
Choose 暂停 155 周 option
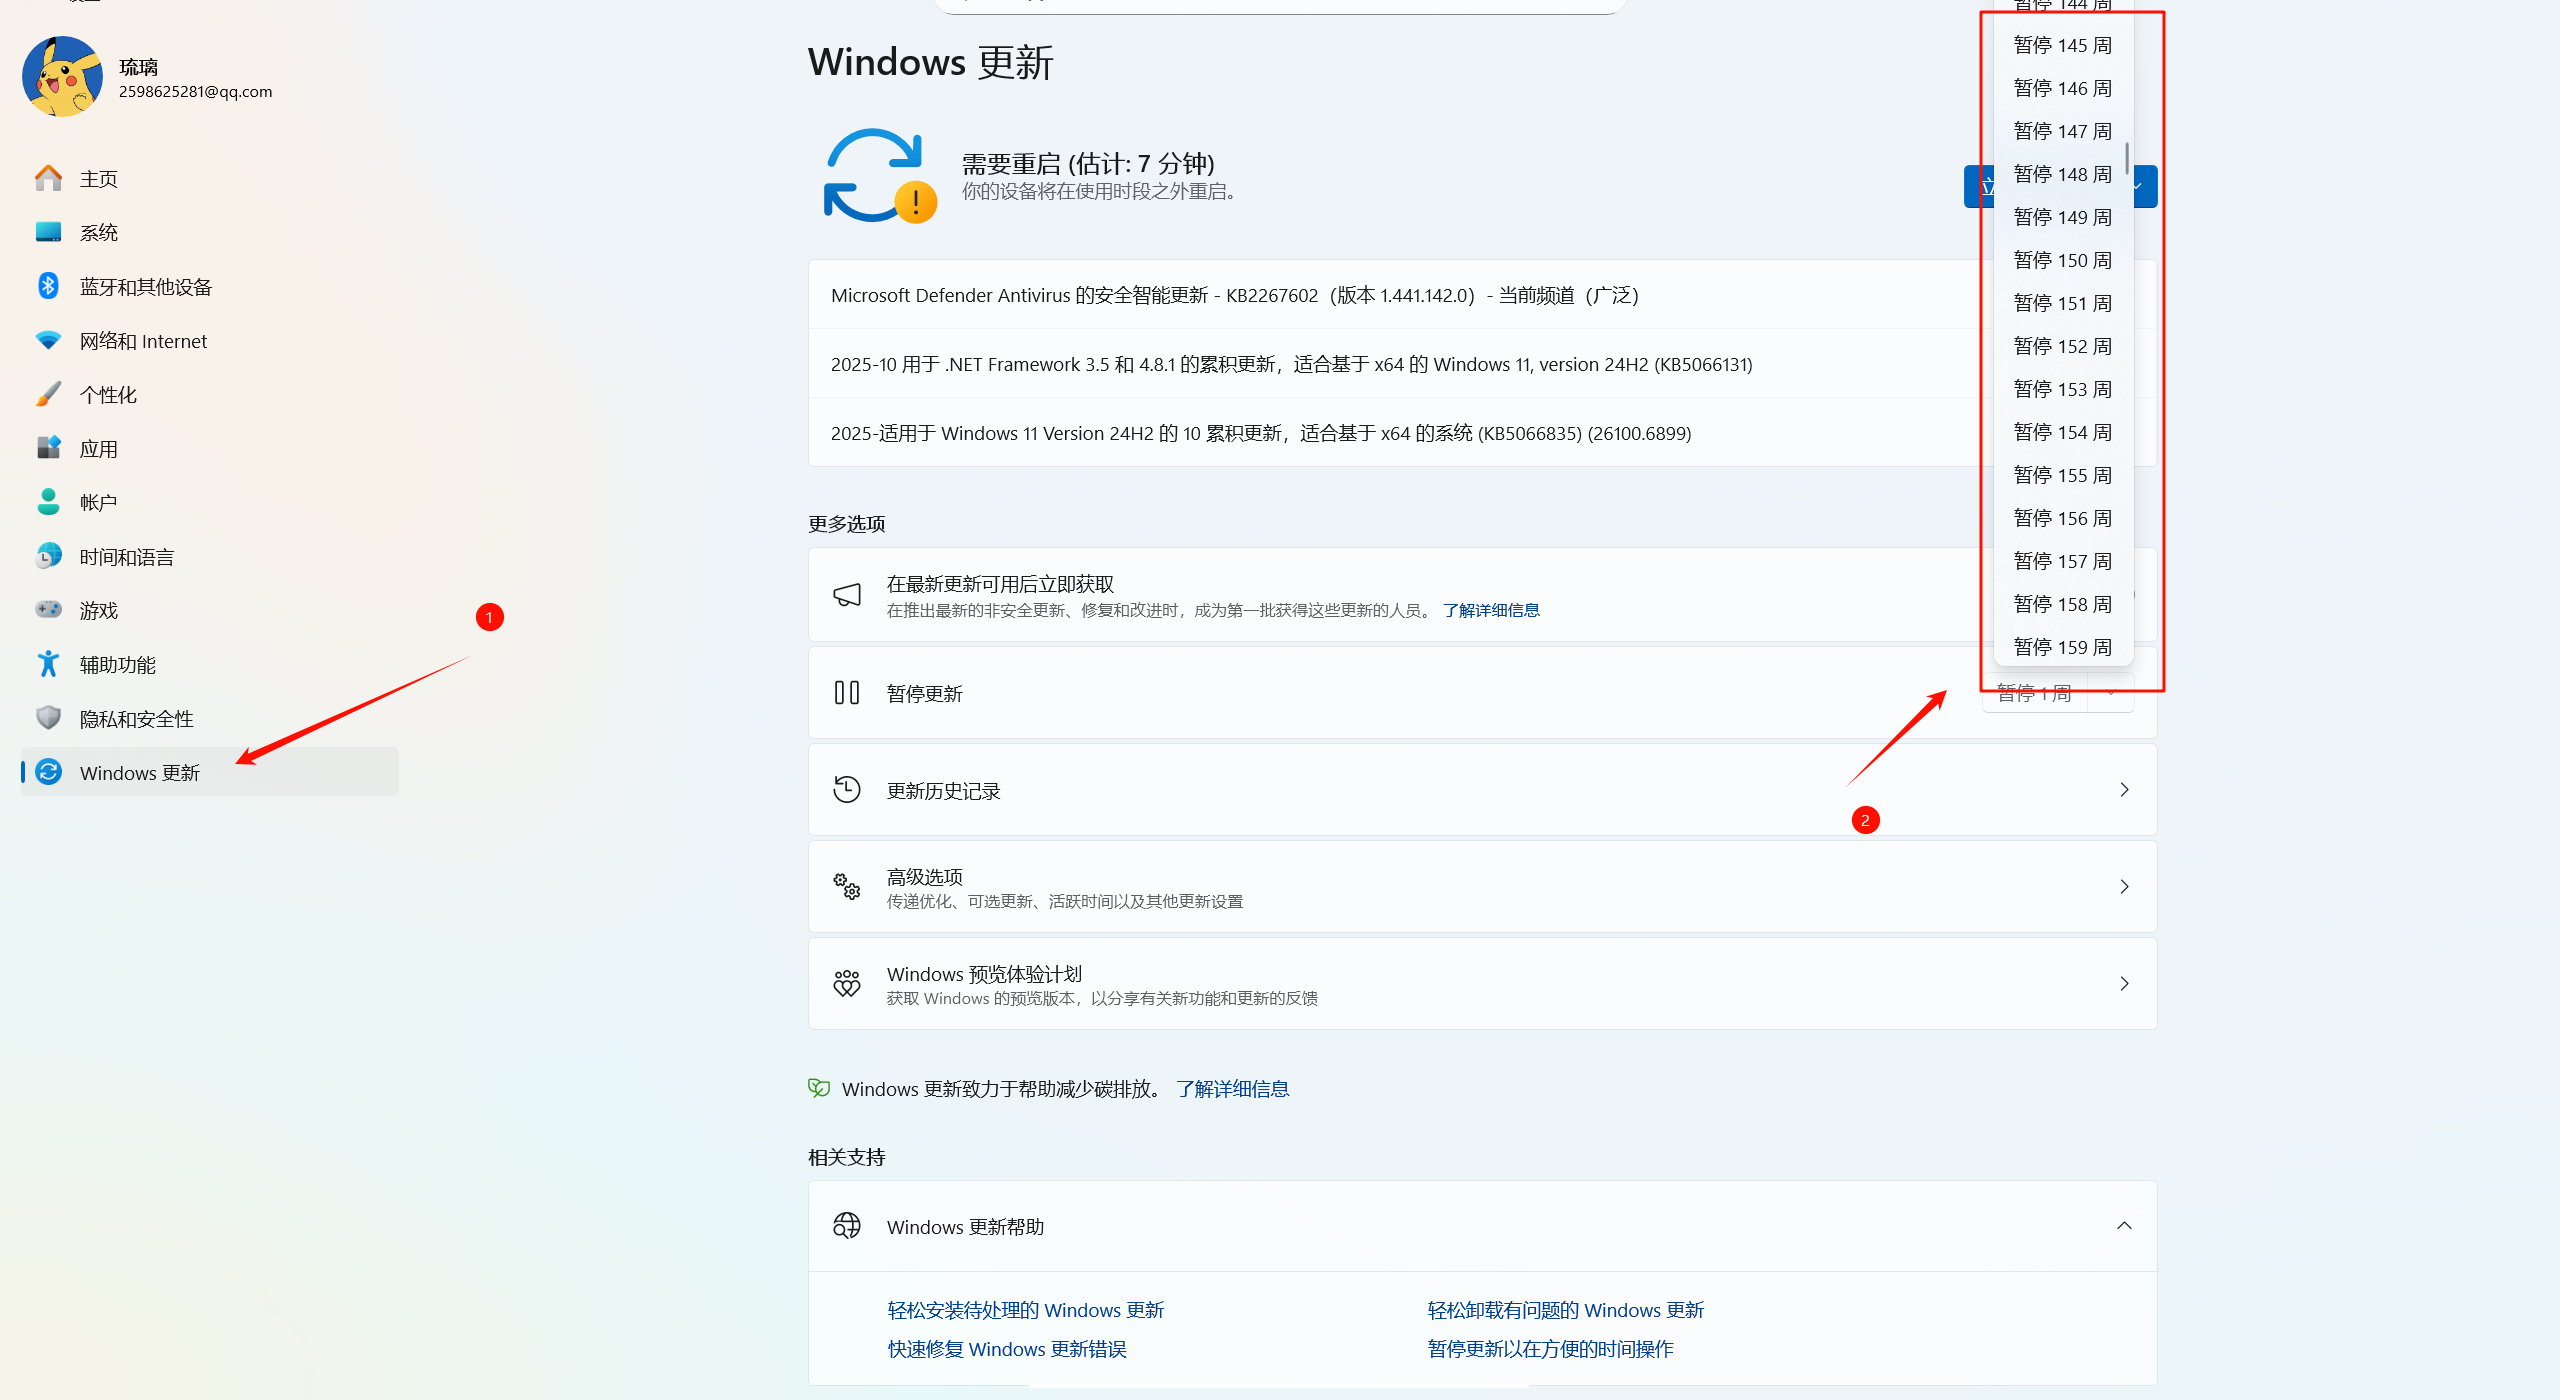(2062, 475)
